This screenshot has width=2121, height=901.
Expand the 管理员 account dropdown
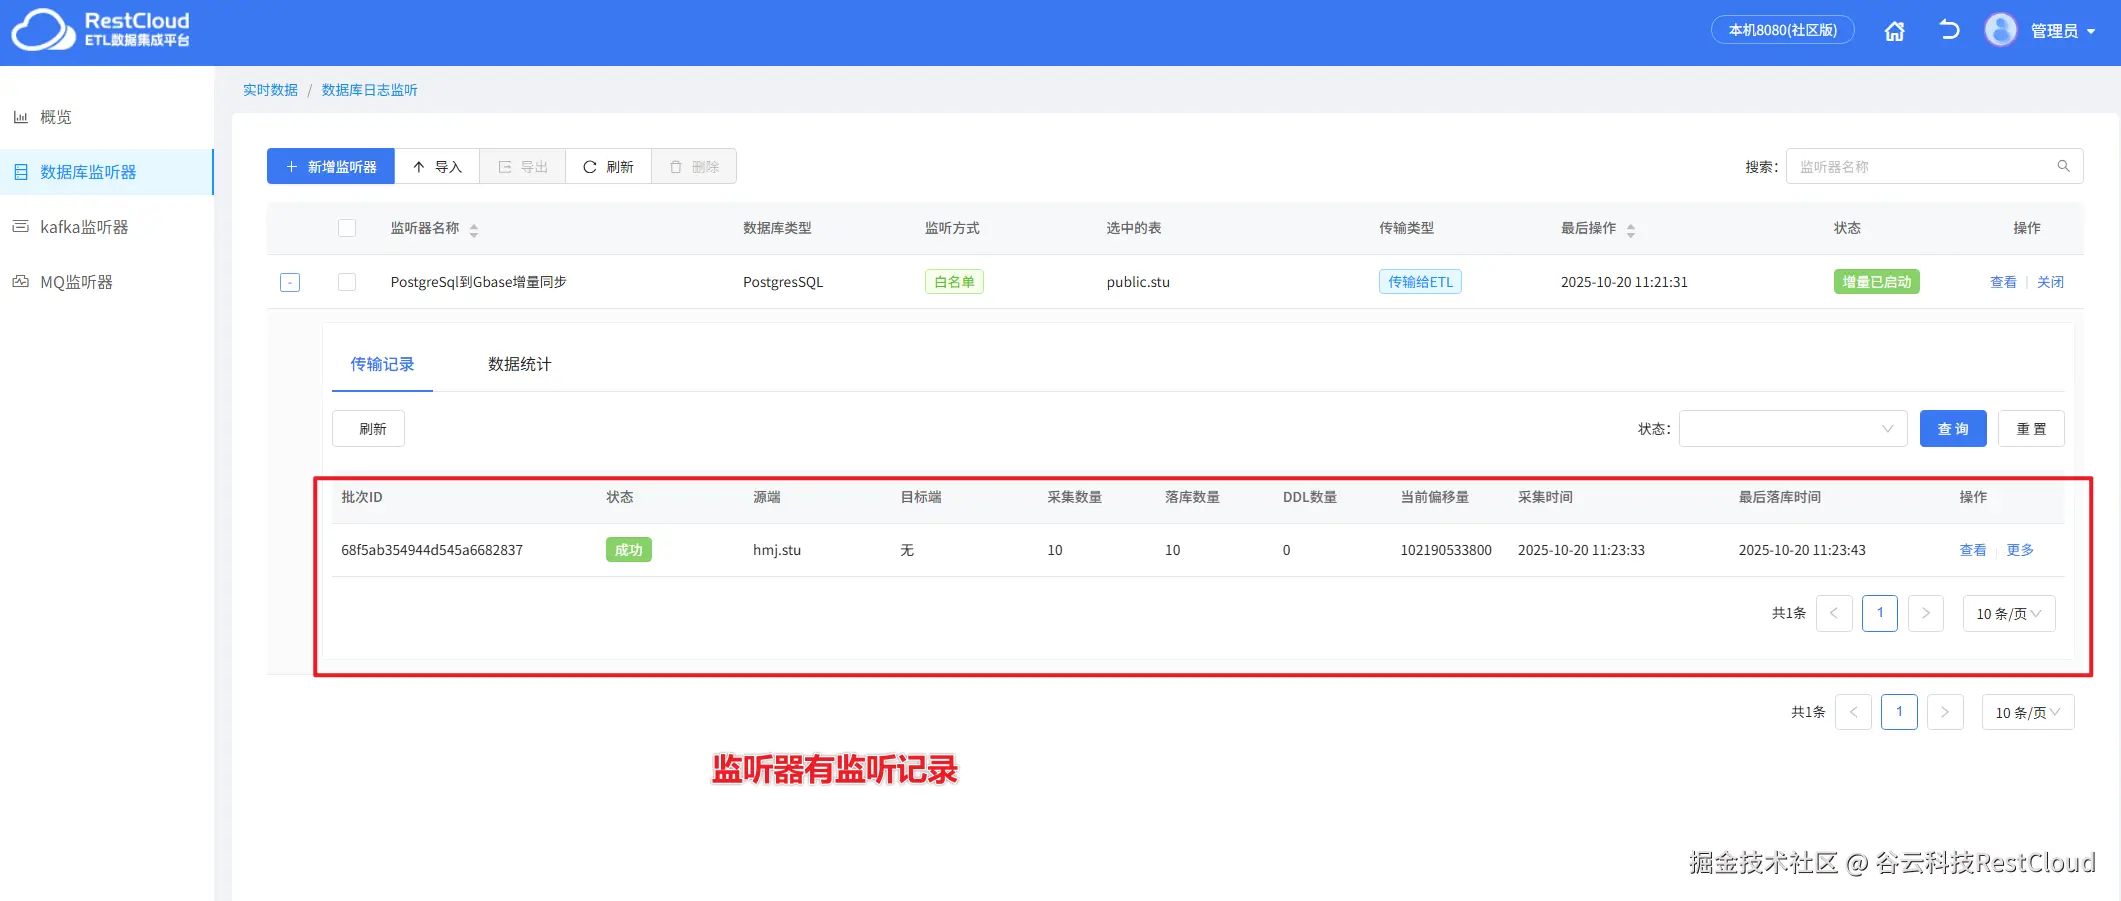tap(2062, 30)
